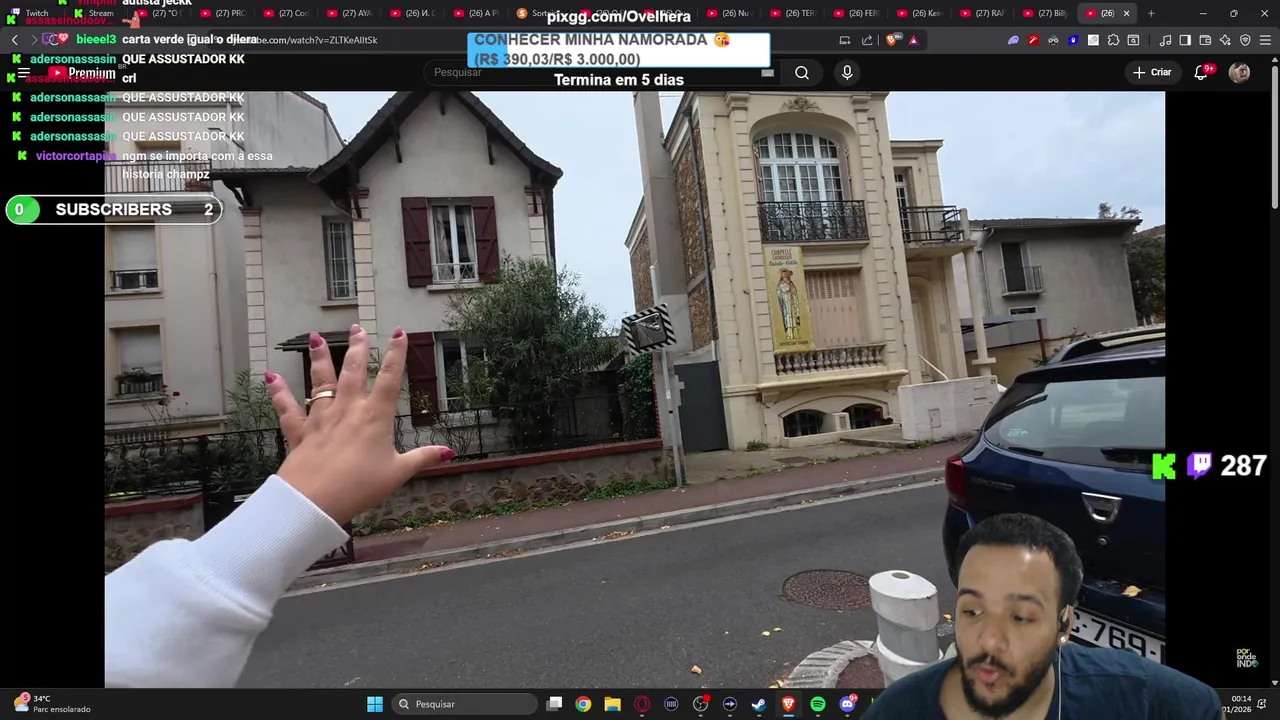Close the active YouTube tab
1280x720 pixels.
[1126, 13]
